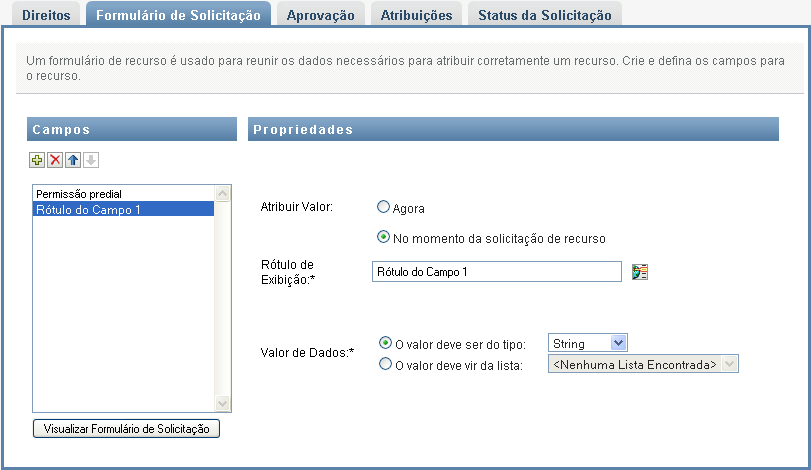Click the fields list scrollbar up arrow
Screen dimensions: 811x470
click(223, 192)
